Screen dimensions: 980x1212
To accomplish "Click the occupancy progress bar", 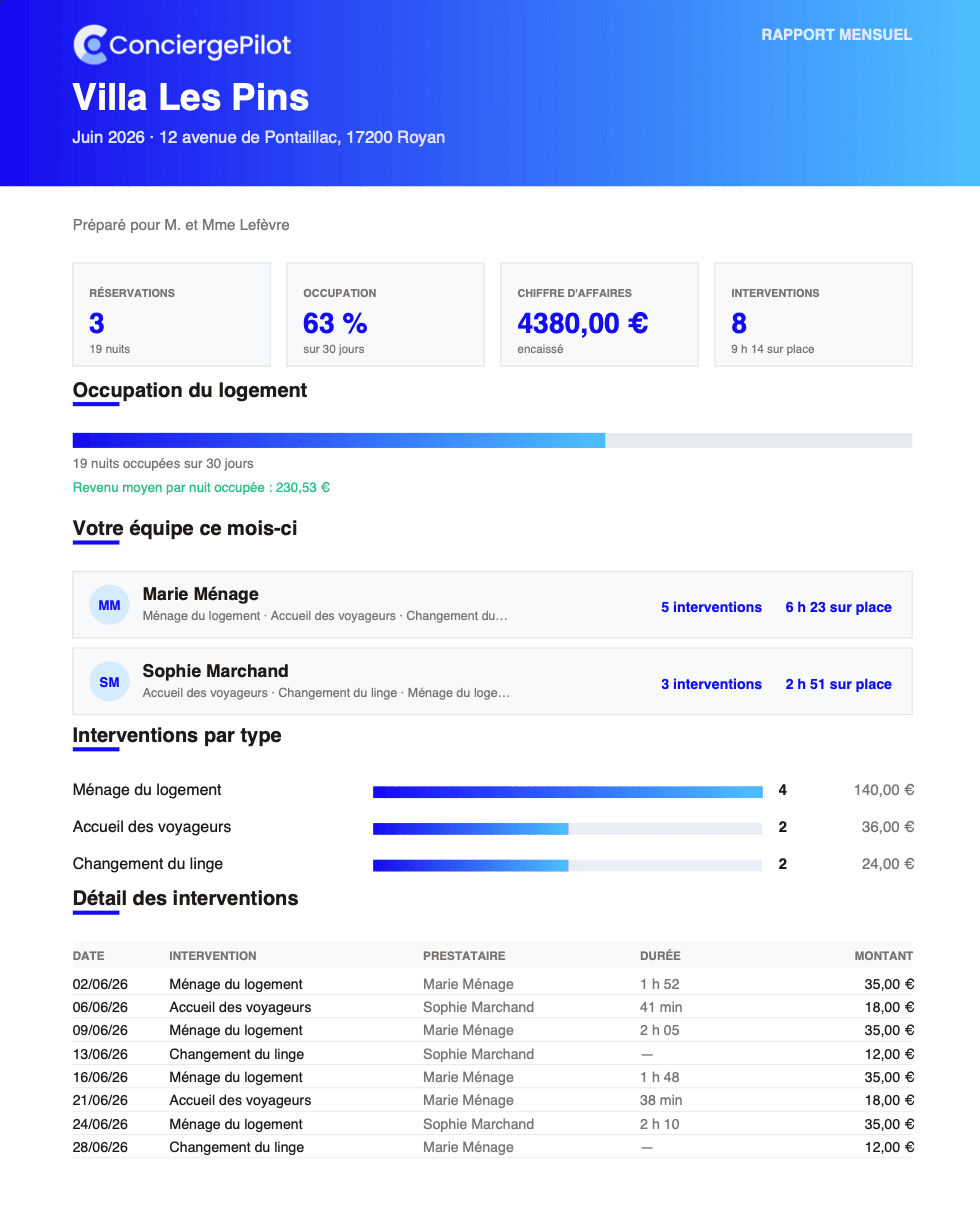I will [492, 440].
